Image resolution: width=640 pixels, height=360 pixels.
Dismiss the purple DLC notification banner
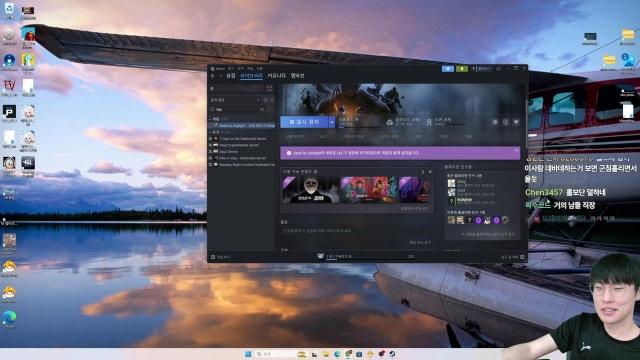[x=516, y=150]
